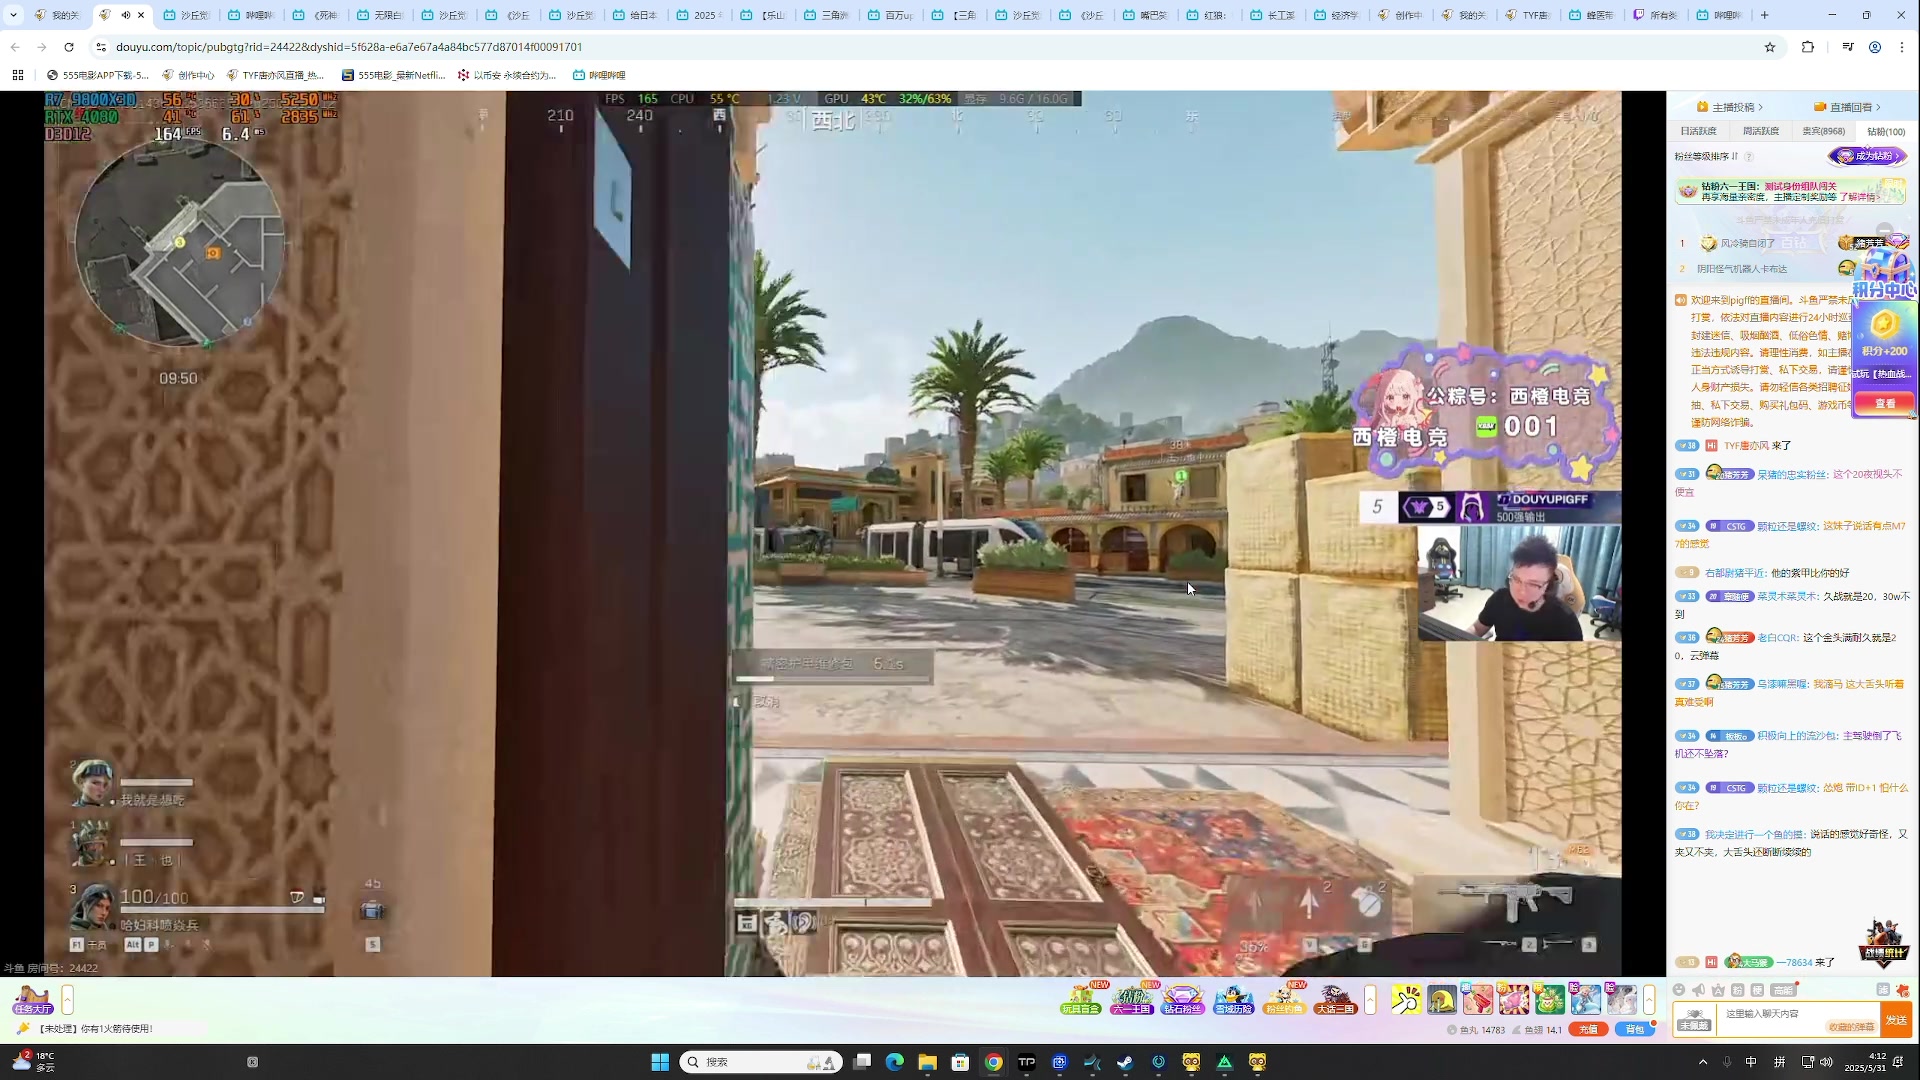Expand the gift list arrow
The width and height of the screenshot is (1920, 1080).
(1649, 999)
